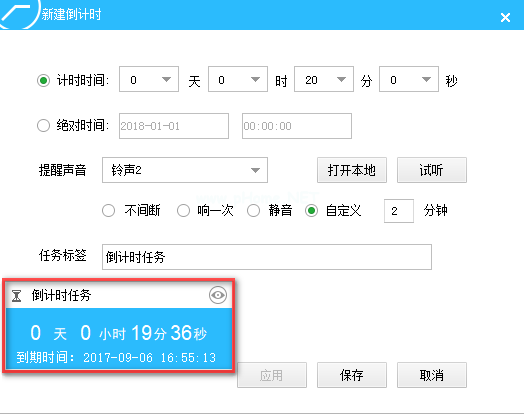
Task: Open the days (天) dropdown
Action: [149, 79]
